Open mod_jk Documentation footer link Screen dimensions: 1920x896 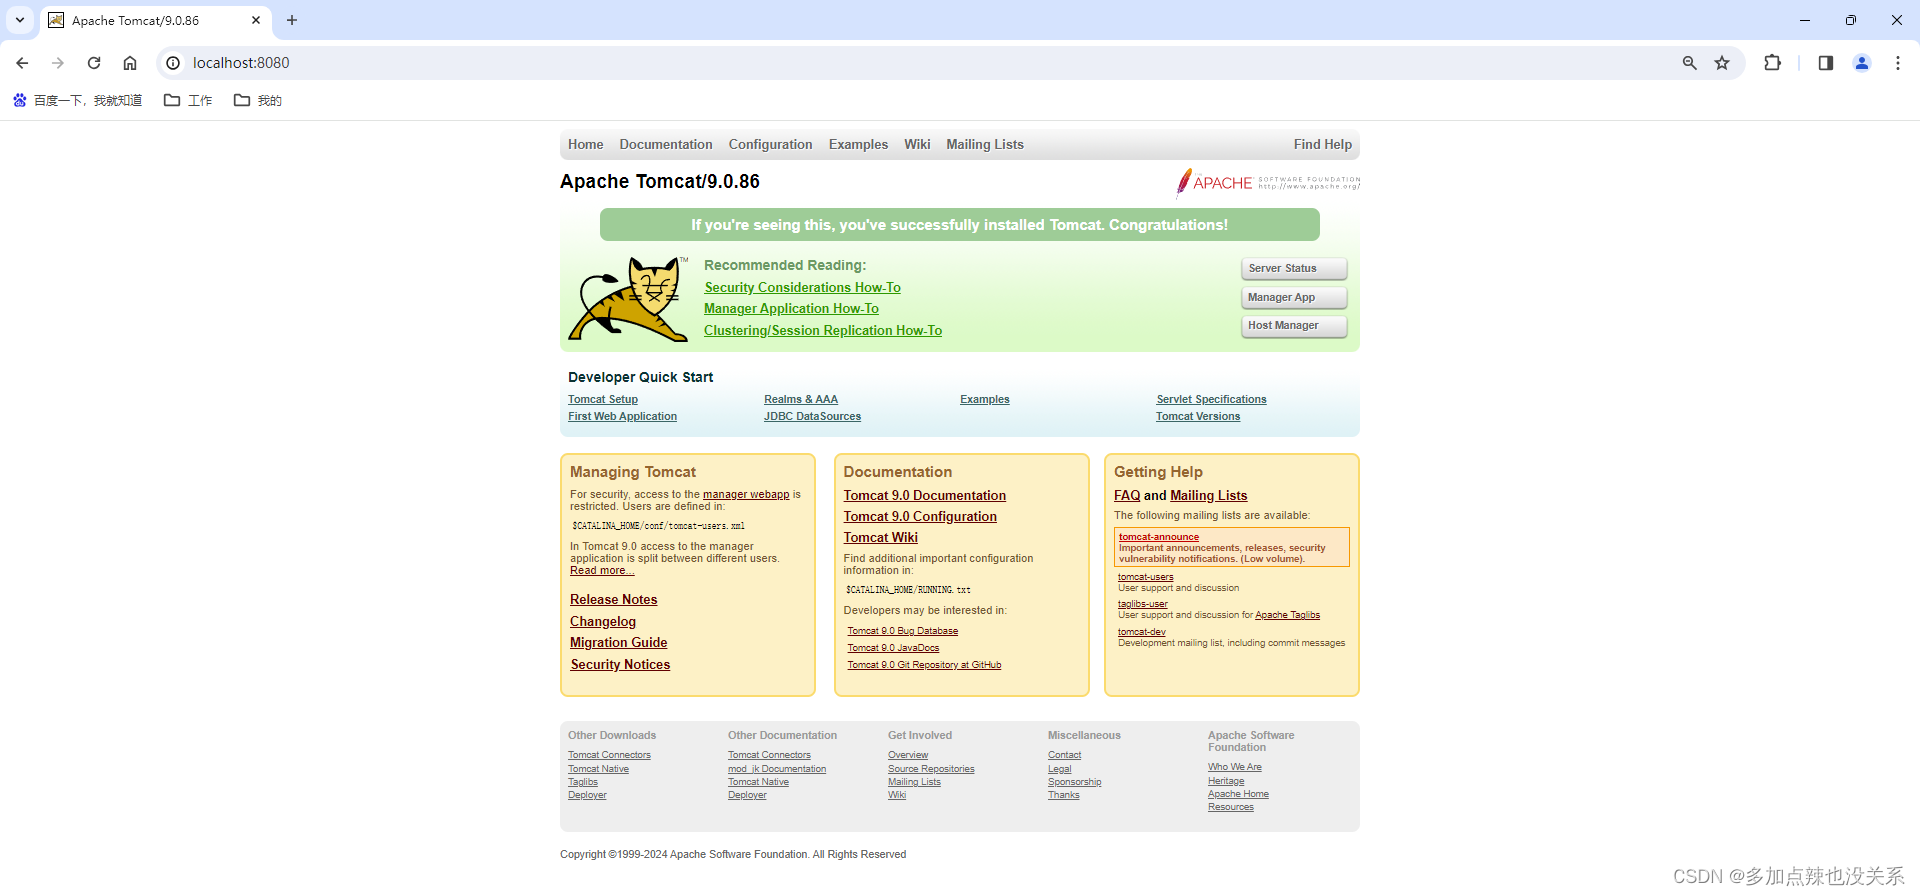[777, 769]
